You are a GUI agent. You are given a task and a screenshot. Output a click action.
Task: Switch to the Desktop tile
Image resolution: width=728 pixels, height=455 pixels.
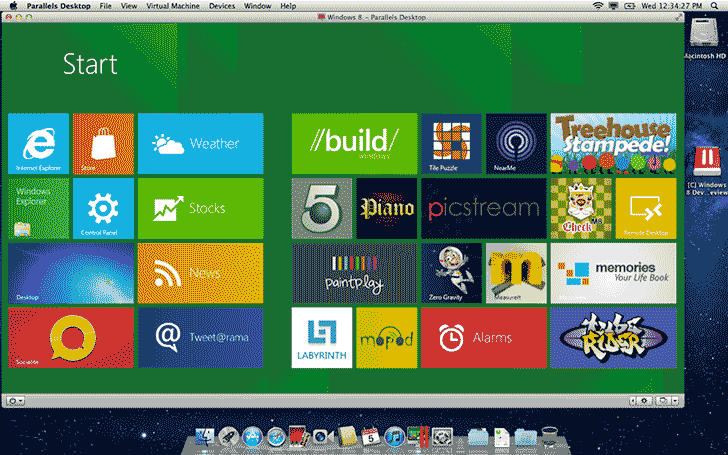[71, 273]
